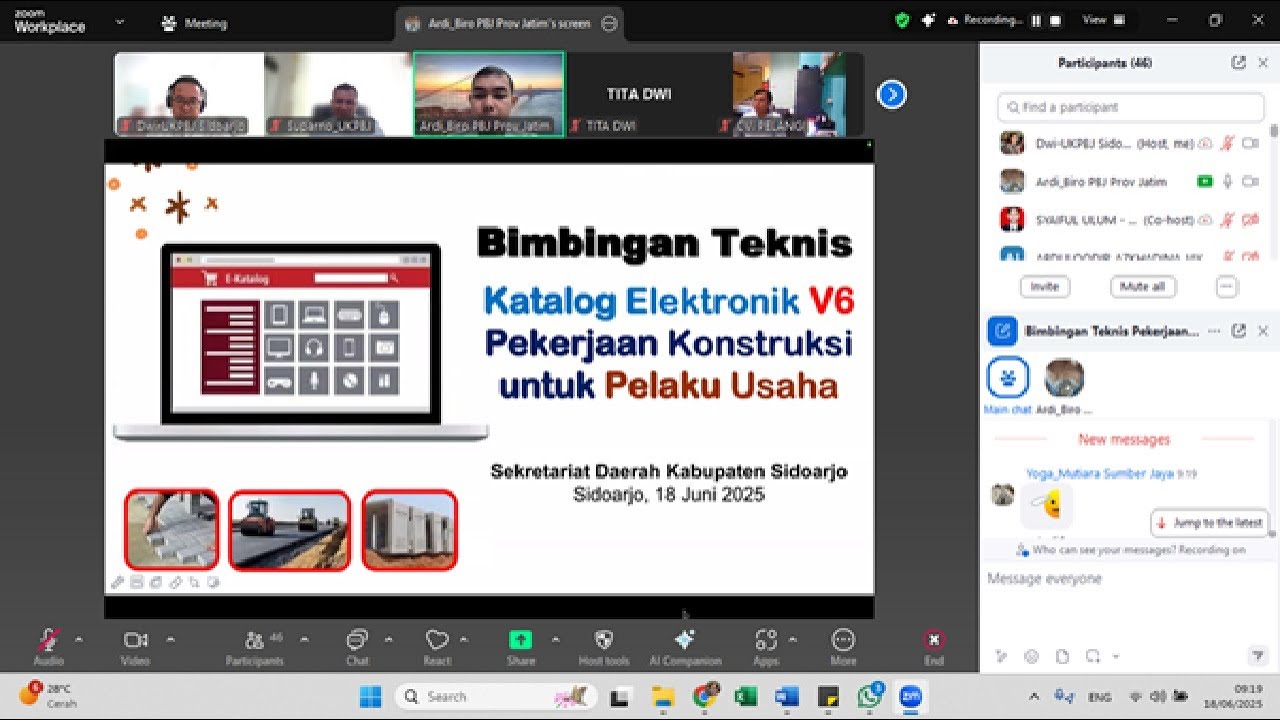This screenshot has height=720, width=1280.
Task: Attach a file in chat composer
Action: tap(1062, 656)
